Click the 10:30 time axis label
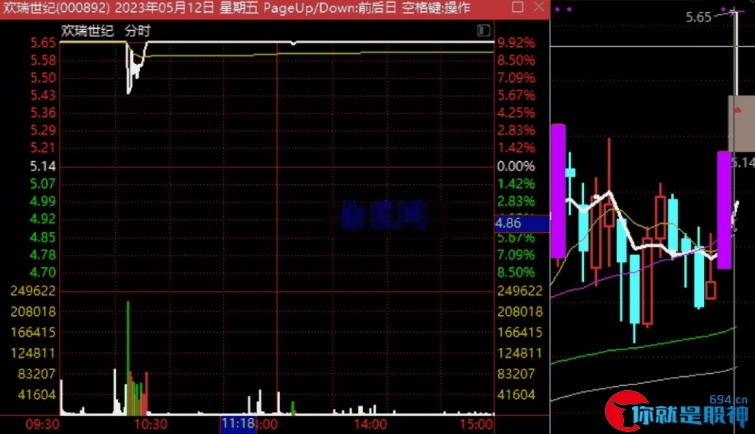The width and height of the screenshot is (755, 434). pos(151,424)
